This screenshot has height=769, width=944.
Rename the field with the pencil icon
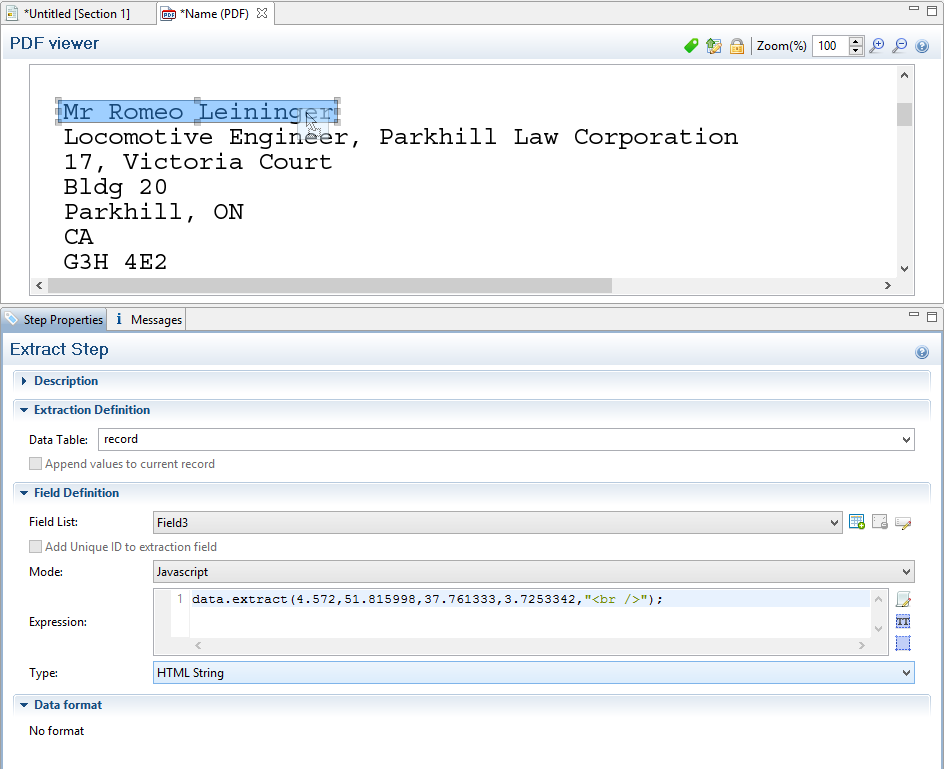coord(904,522)
